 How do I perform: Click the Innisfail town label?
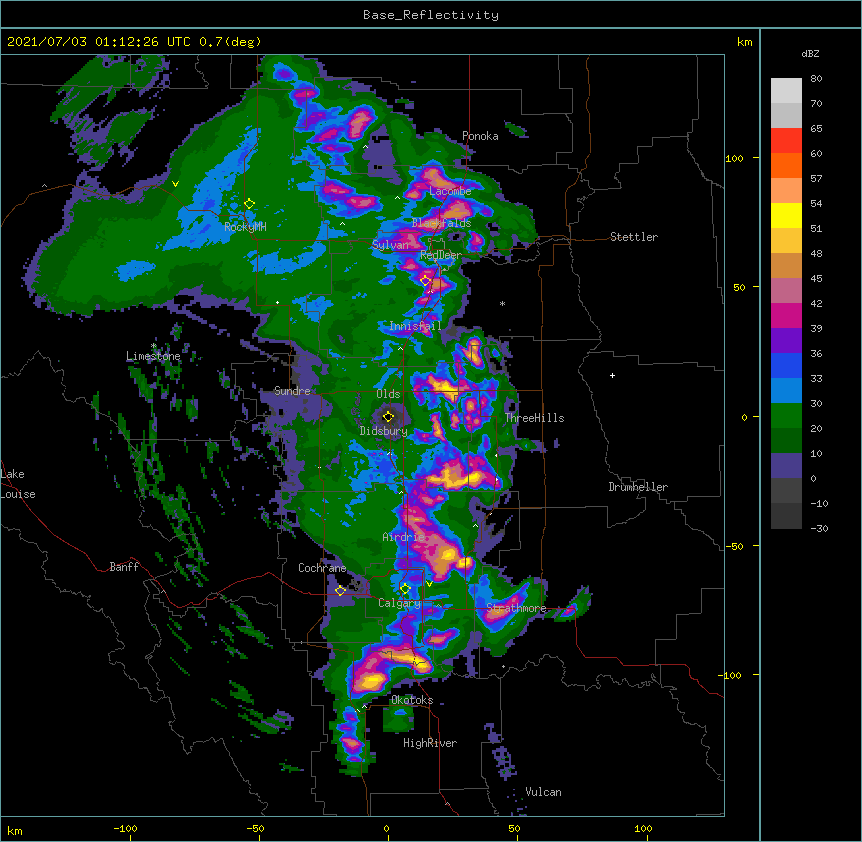pyautogui.click(x=415, y=326)
